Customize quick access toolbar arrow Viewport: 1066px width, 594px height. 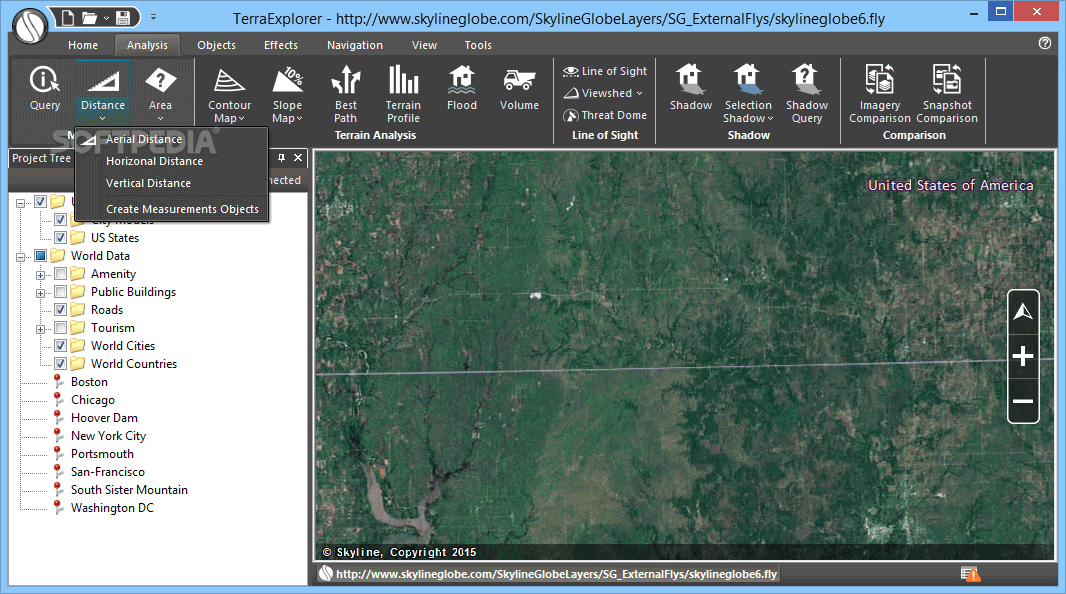pyautogui.click(x=153, y=17)
